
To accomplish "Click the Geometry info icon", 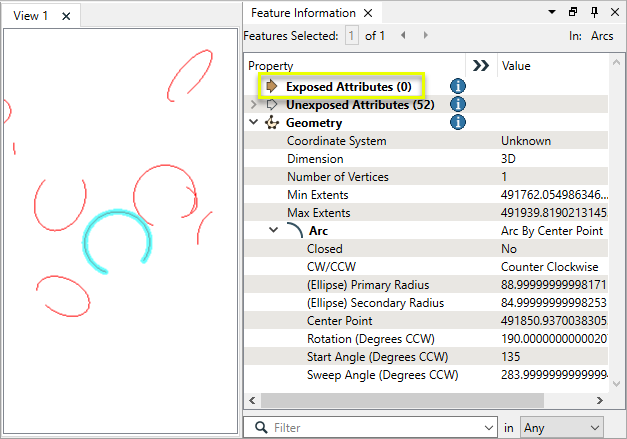I will [458, 122].
